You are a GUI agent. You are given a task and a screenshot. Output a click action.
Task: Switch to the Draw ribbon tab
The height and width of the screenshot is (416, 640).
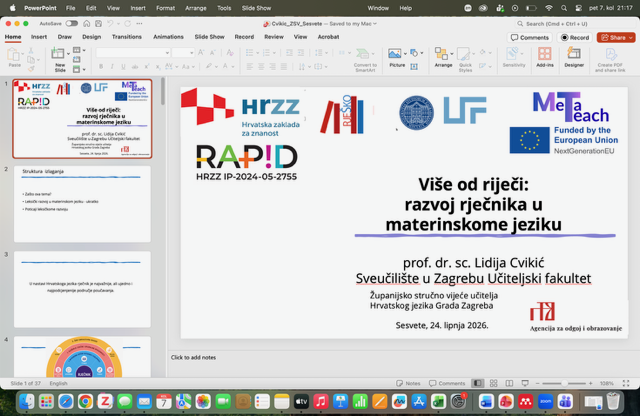pyautogui.click(x=64, y=37)
